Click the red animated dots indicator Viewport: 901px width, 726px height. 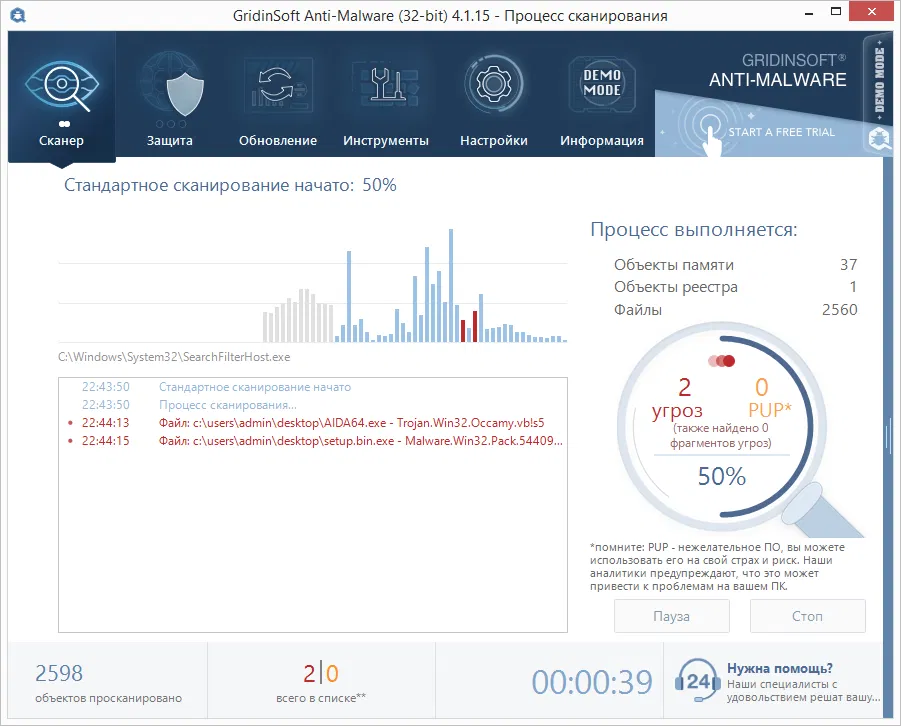coord(722,360)
